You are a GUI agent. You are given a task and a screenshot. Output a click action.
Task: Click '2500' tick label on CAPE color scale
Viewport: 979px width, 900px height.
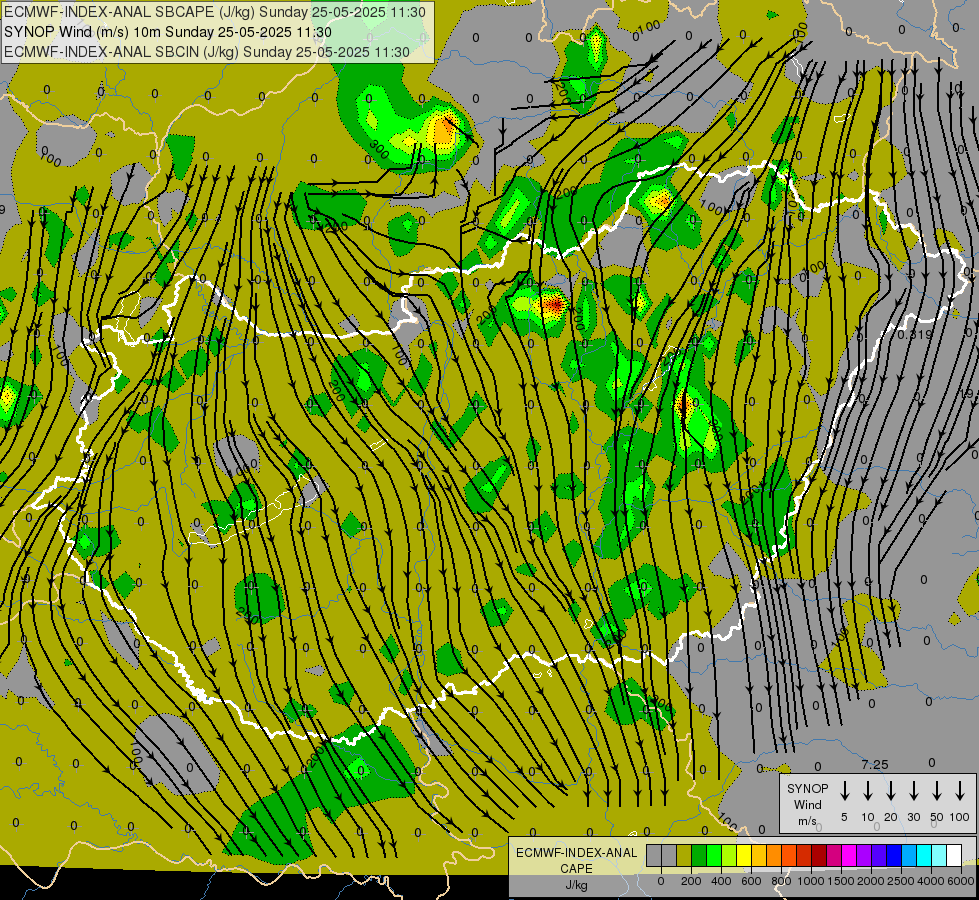pyautogui.click(x=901, y=881)
